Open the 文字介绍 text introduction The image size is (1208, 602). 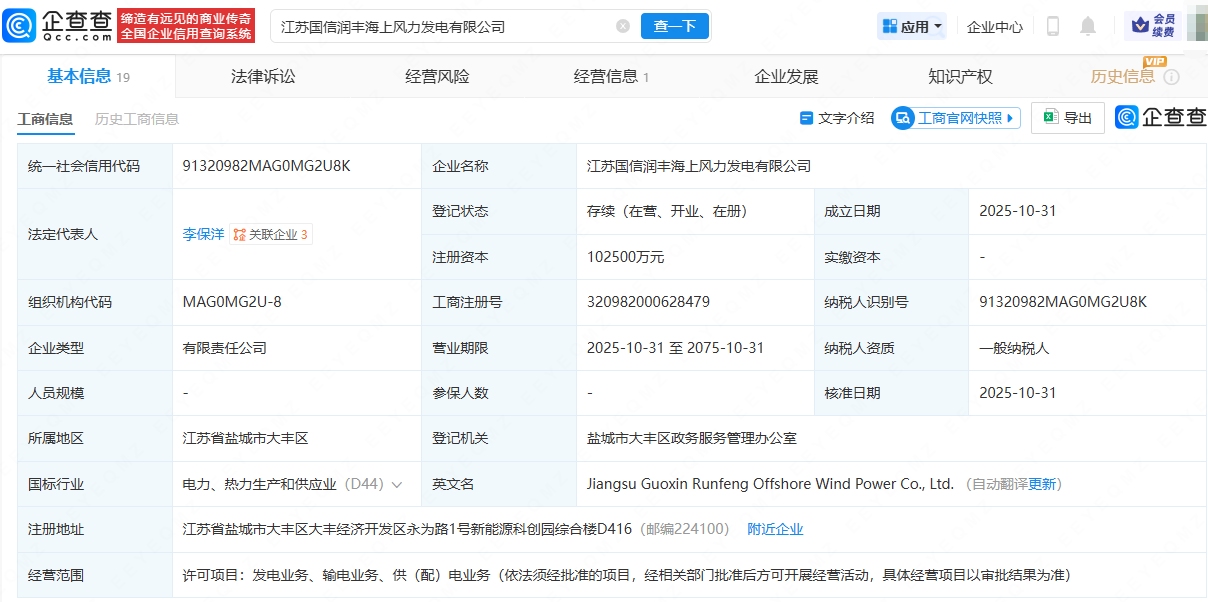click(x=837, y=118)
